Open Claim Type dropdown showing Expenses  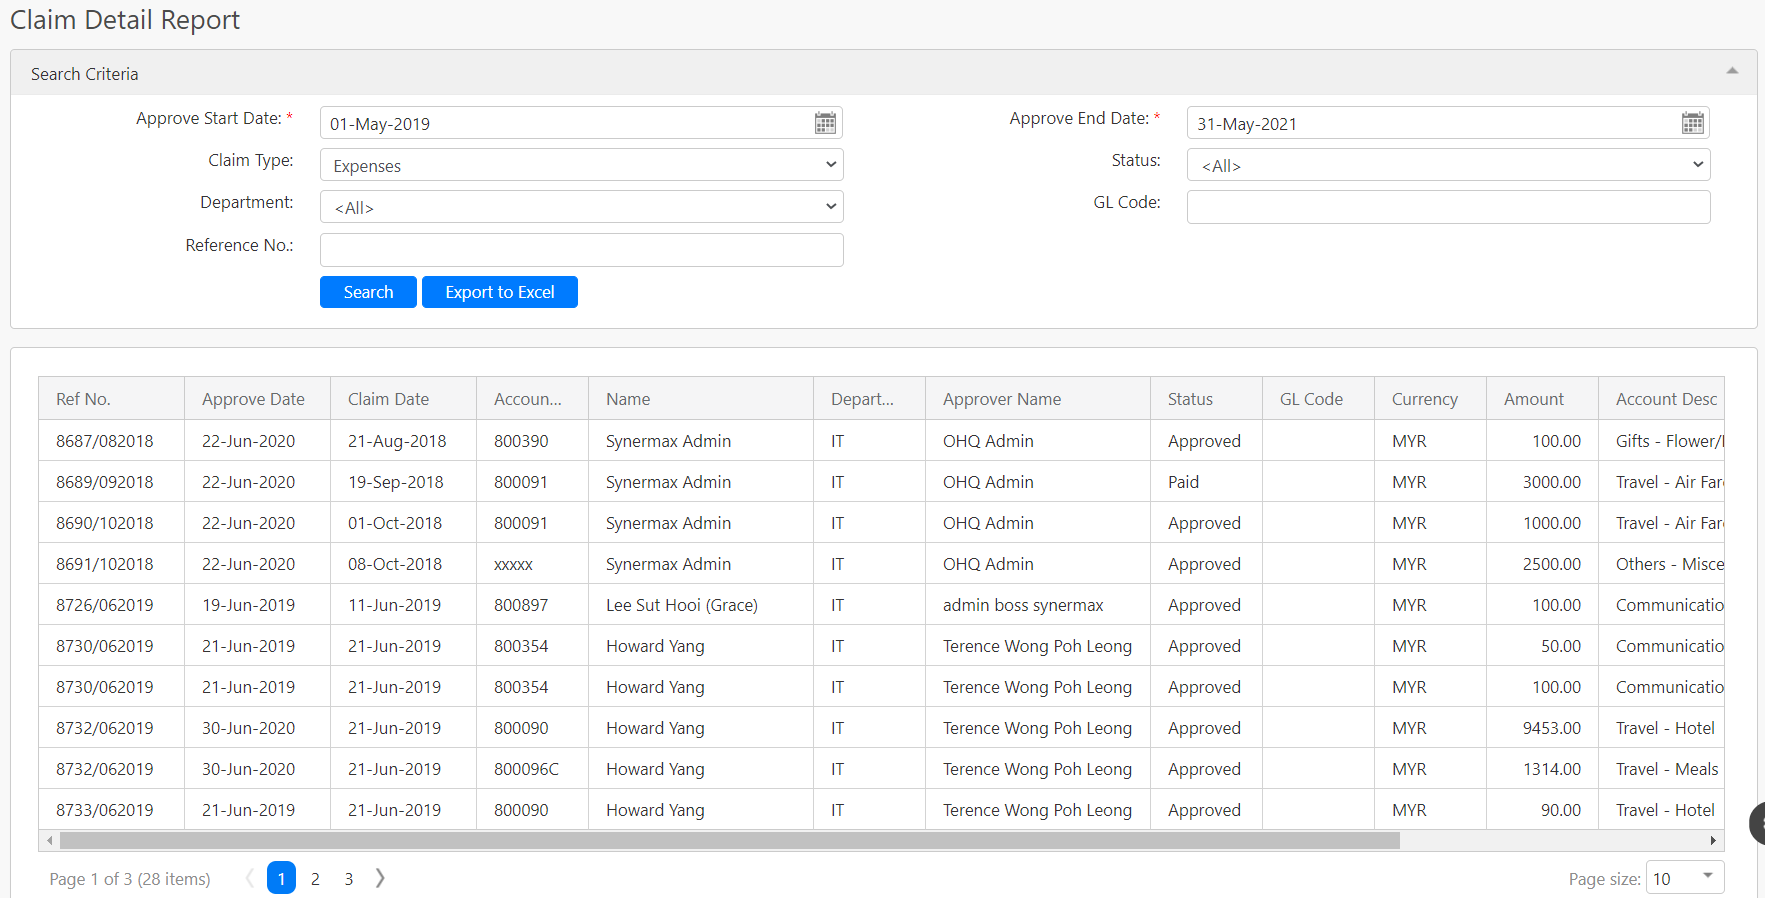(x=582, y=165)
